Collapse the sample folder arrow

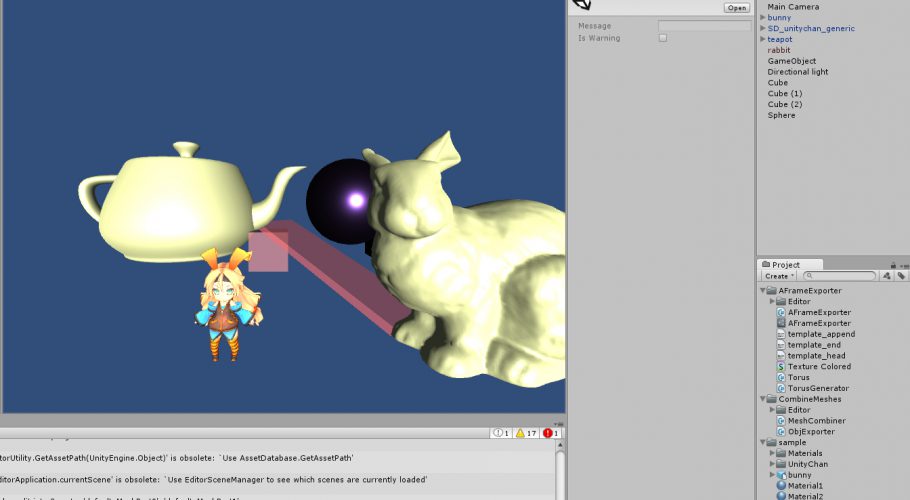click(763, 443)
